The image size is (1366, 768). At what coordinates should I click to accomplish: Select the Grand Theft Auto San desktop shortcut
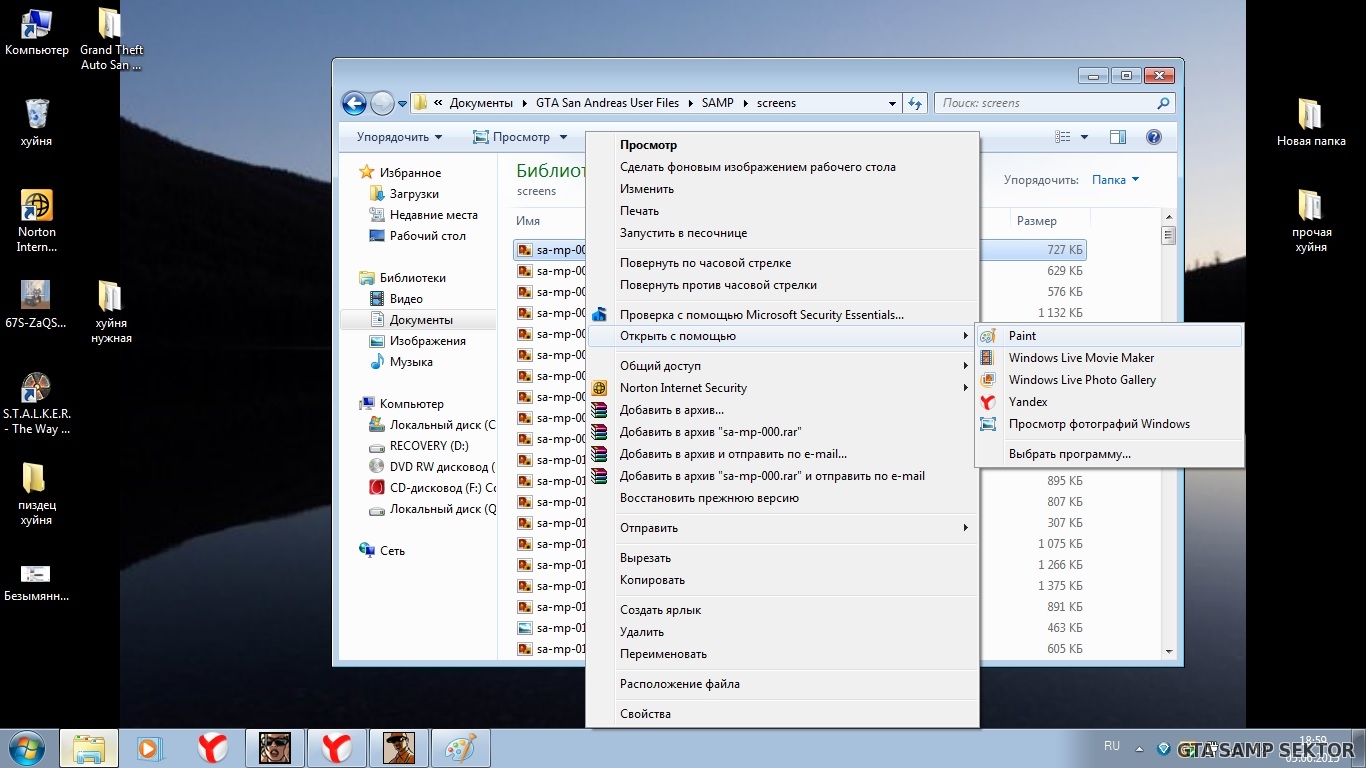click(111, 40)
